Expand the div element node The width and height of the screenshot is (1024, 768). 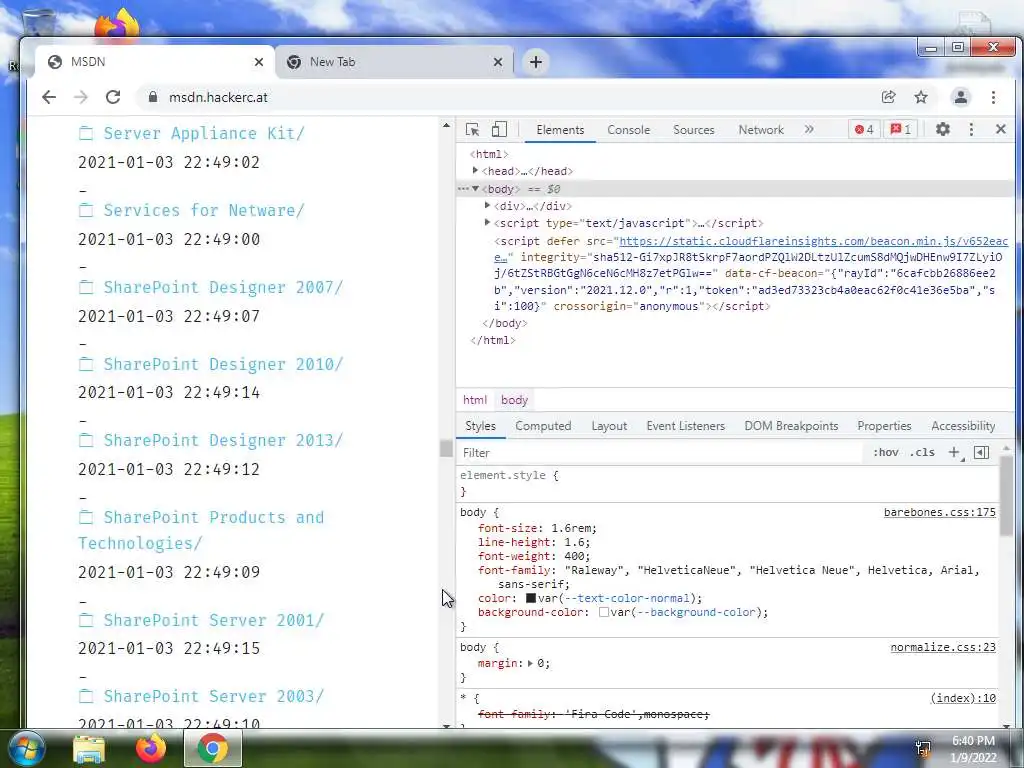click(487, 206)
